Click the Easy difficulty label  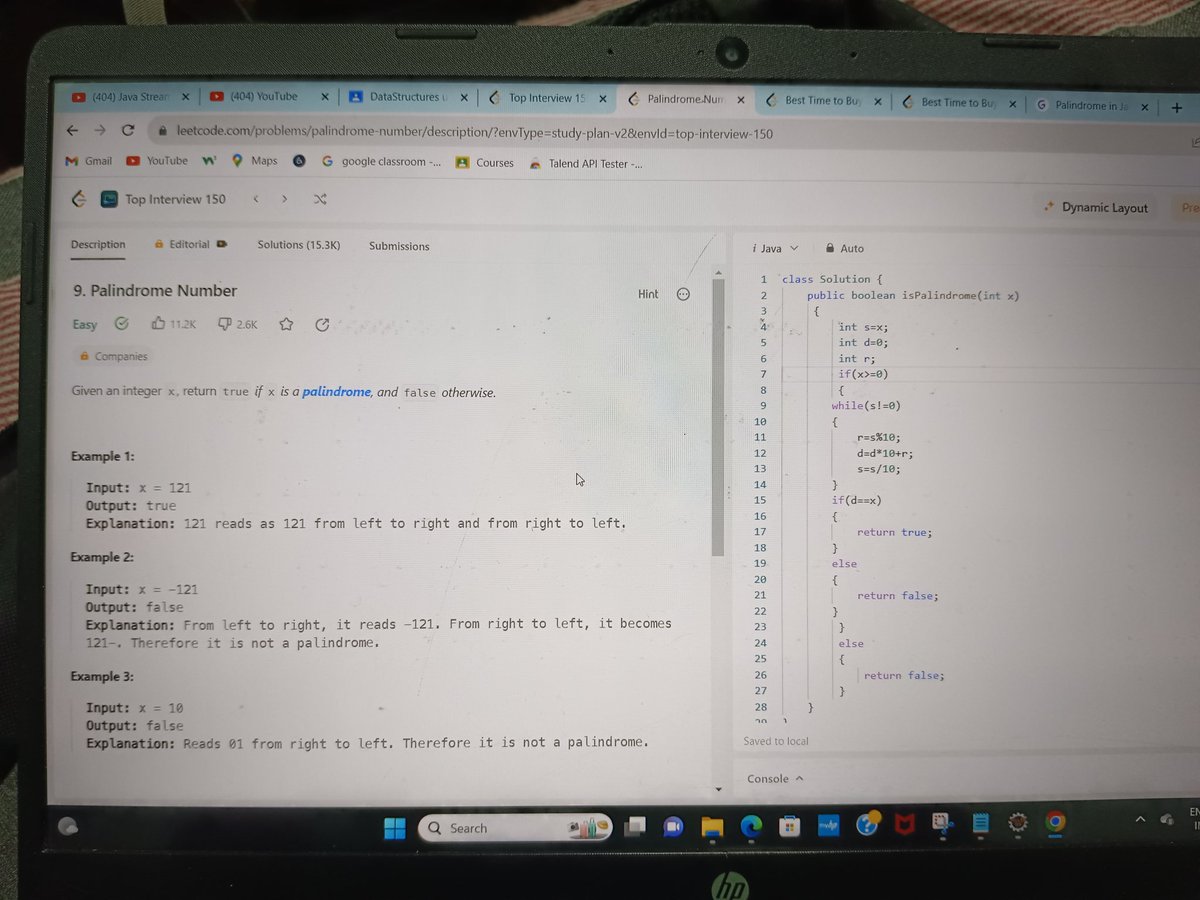pyautogui.click(x=85, y=324)
